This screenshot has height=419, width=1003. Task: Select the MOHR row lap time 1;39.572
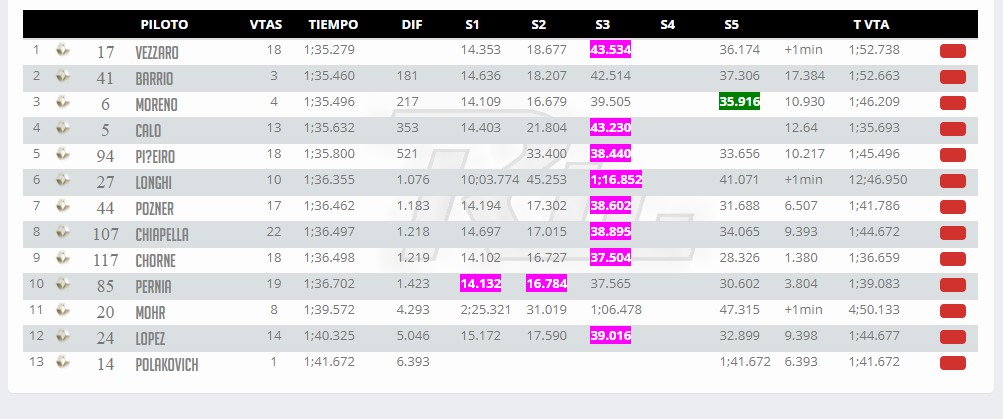(329, 310)
